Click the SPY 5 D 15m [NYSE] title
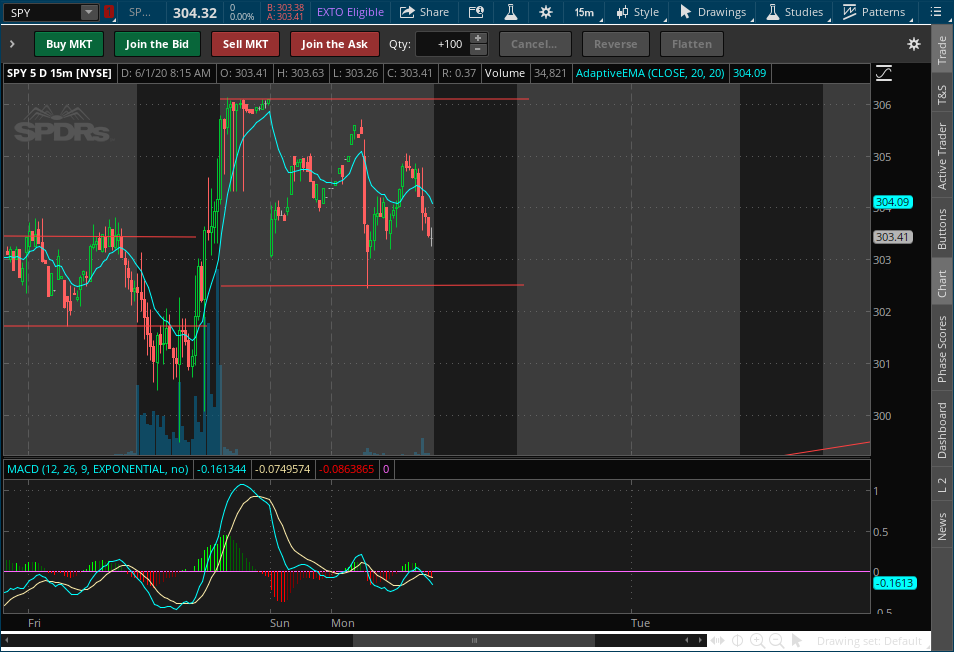The image size is (954, 652). (x=59, y=73)
